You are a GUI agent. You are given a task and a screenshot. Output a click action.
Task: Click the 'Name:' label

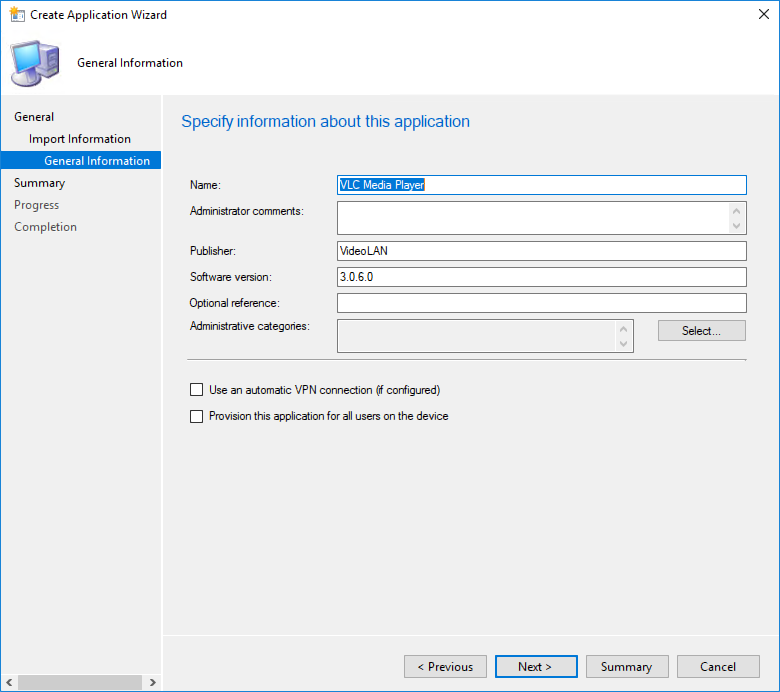tap(205, 185)
